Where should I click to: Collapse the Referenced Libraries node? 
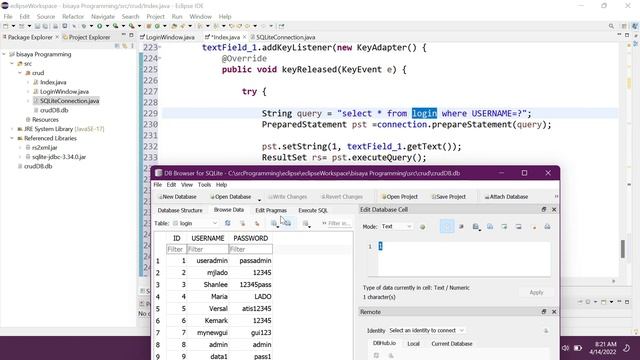pos(12,138)
